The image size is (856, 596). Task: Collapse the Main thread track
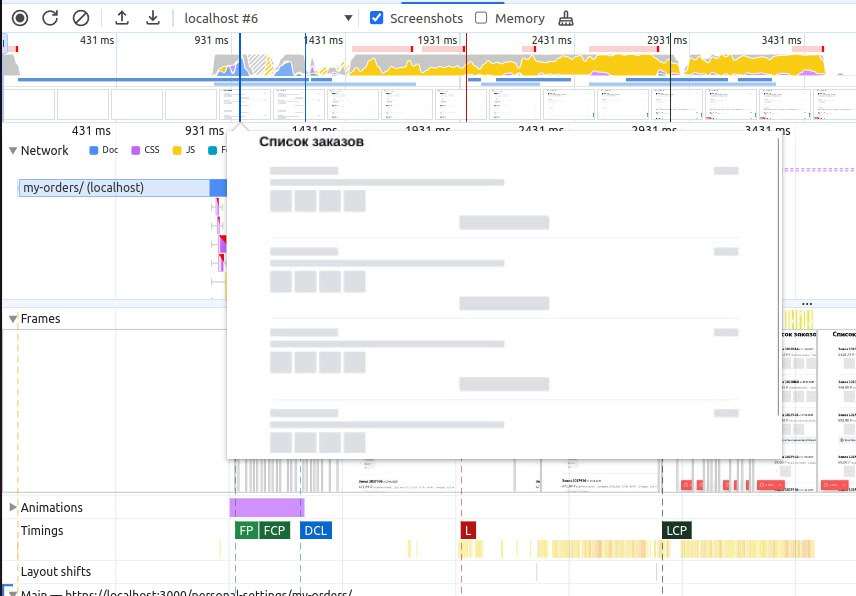[13, 593]
